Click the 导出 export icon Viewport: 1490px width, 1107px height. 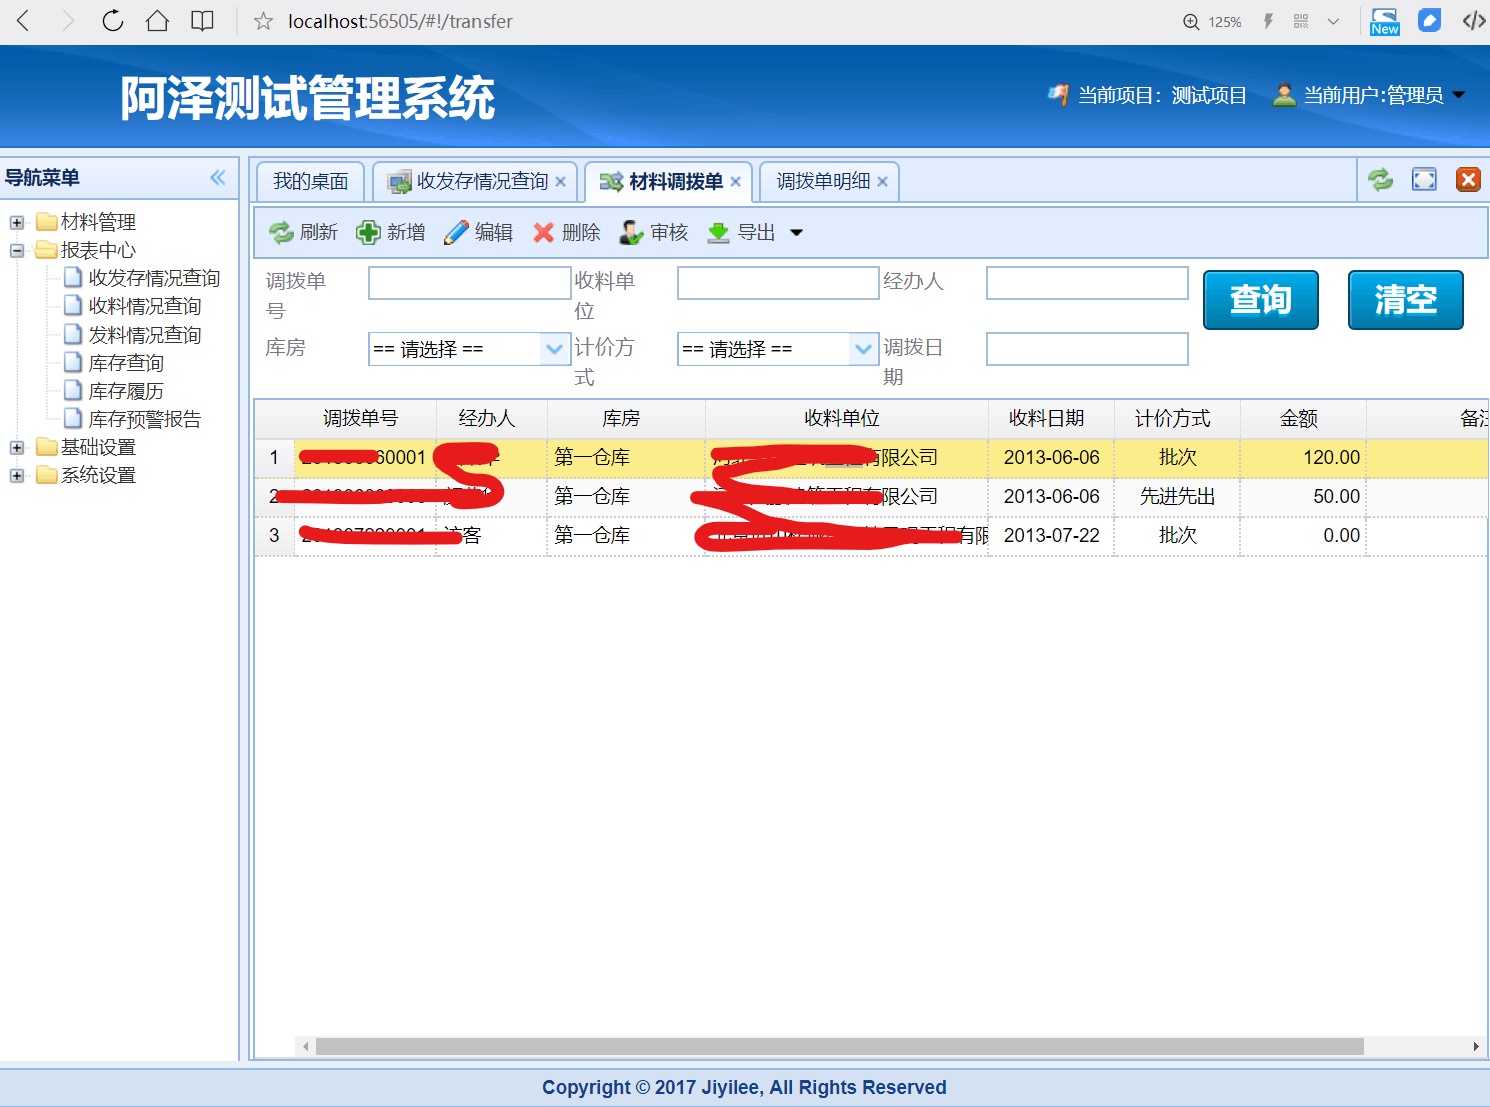click(718, 233)
